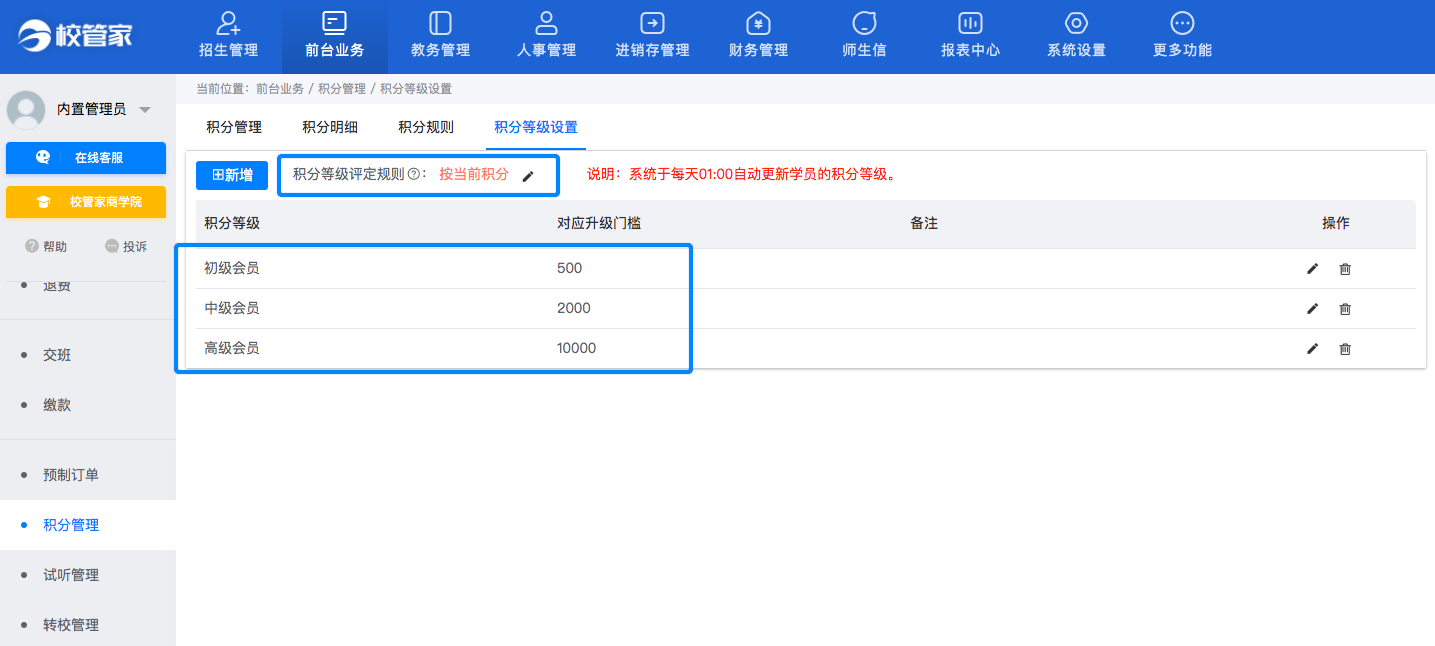This screenshot has height=646, width=1435.
Task: Click the 帮助 link
Action: (45, 245)
